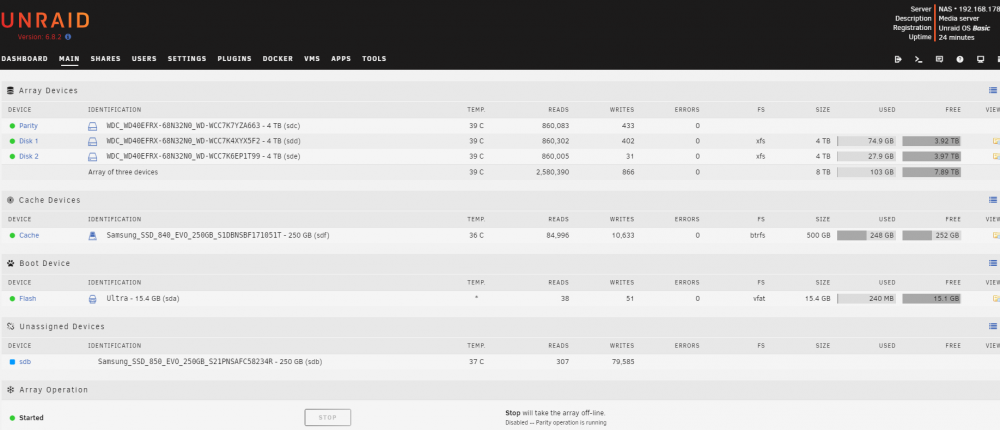Open the Settings menu
This screenshot has width=1000, height=430.
point(187,59)
